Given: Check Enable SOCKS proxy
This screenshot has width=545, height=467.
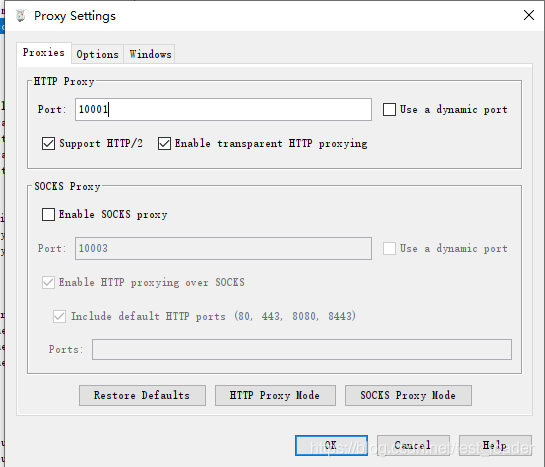Looking at the screenshot, I should (x=48, y=214).
